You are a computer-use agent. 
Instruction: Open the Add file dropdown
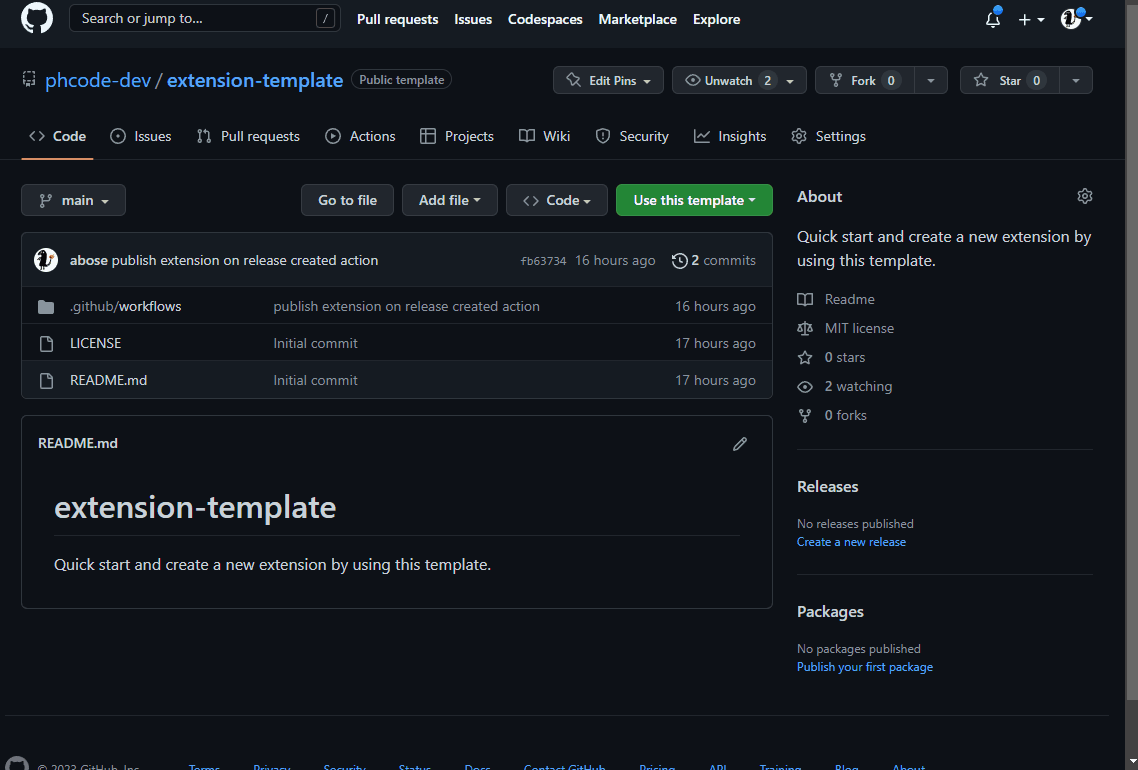pos(449,200)
